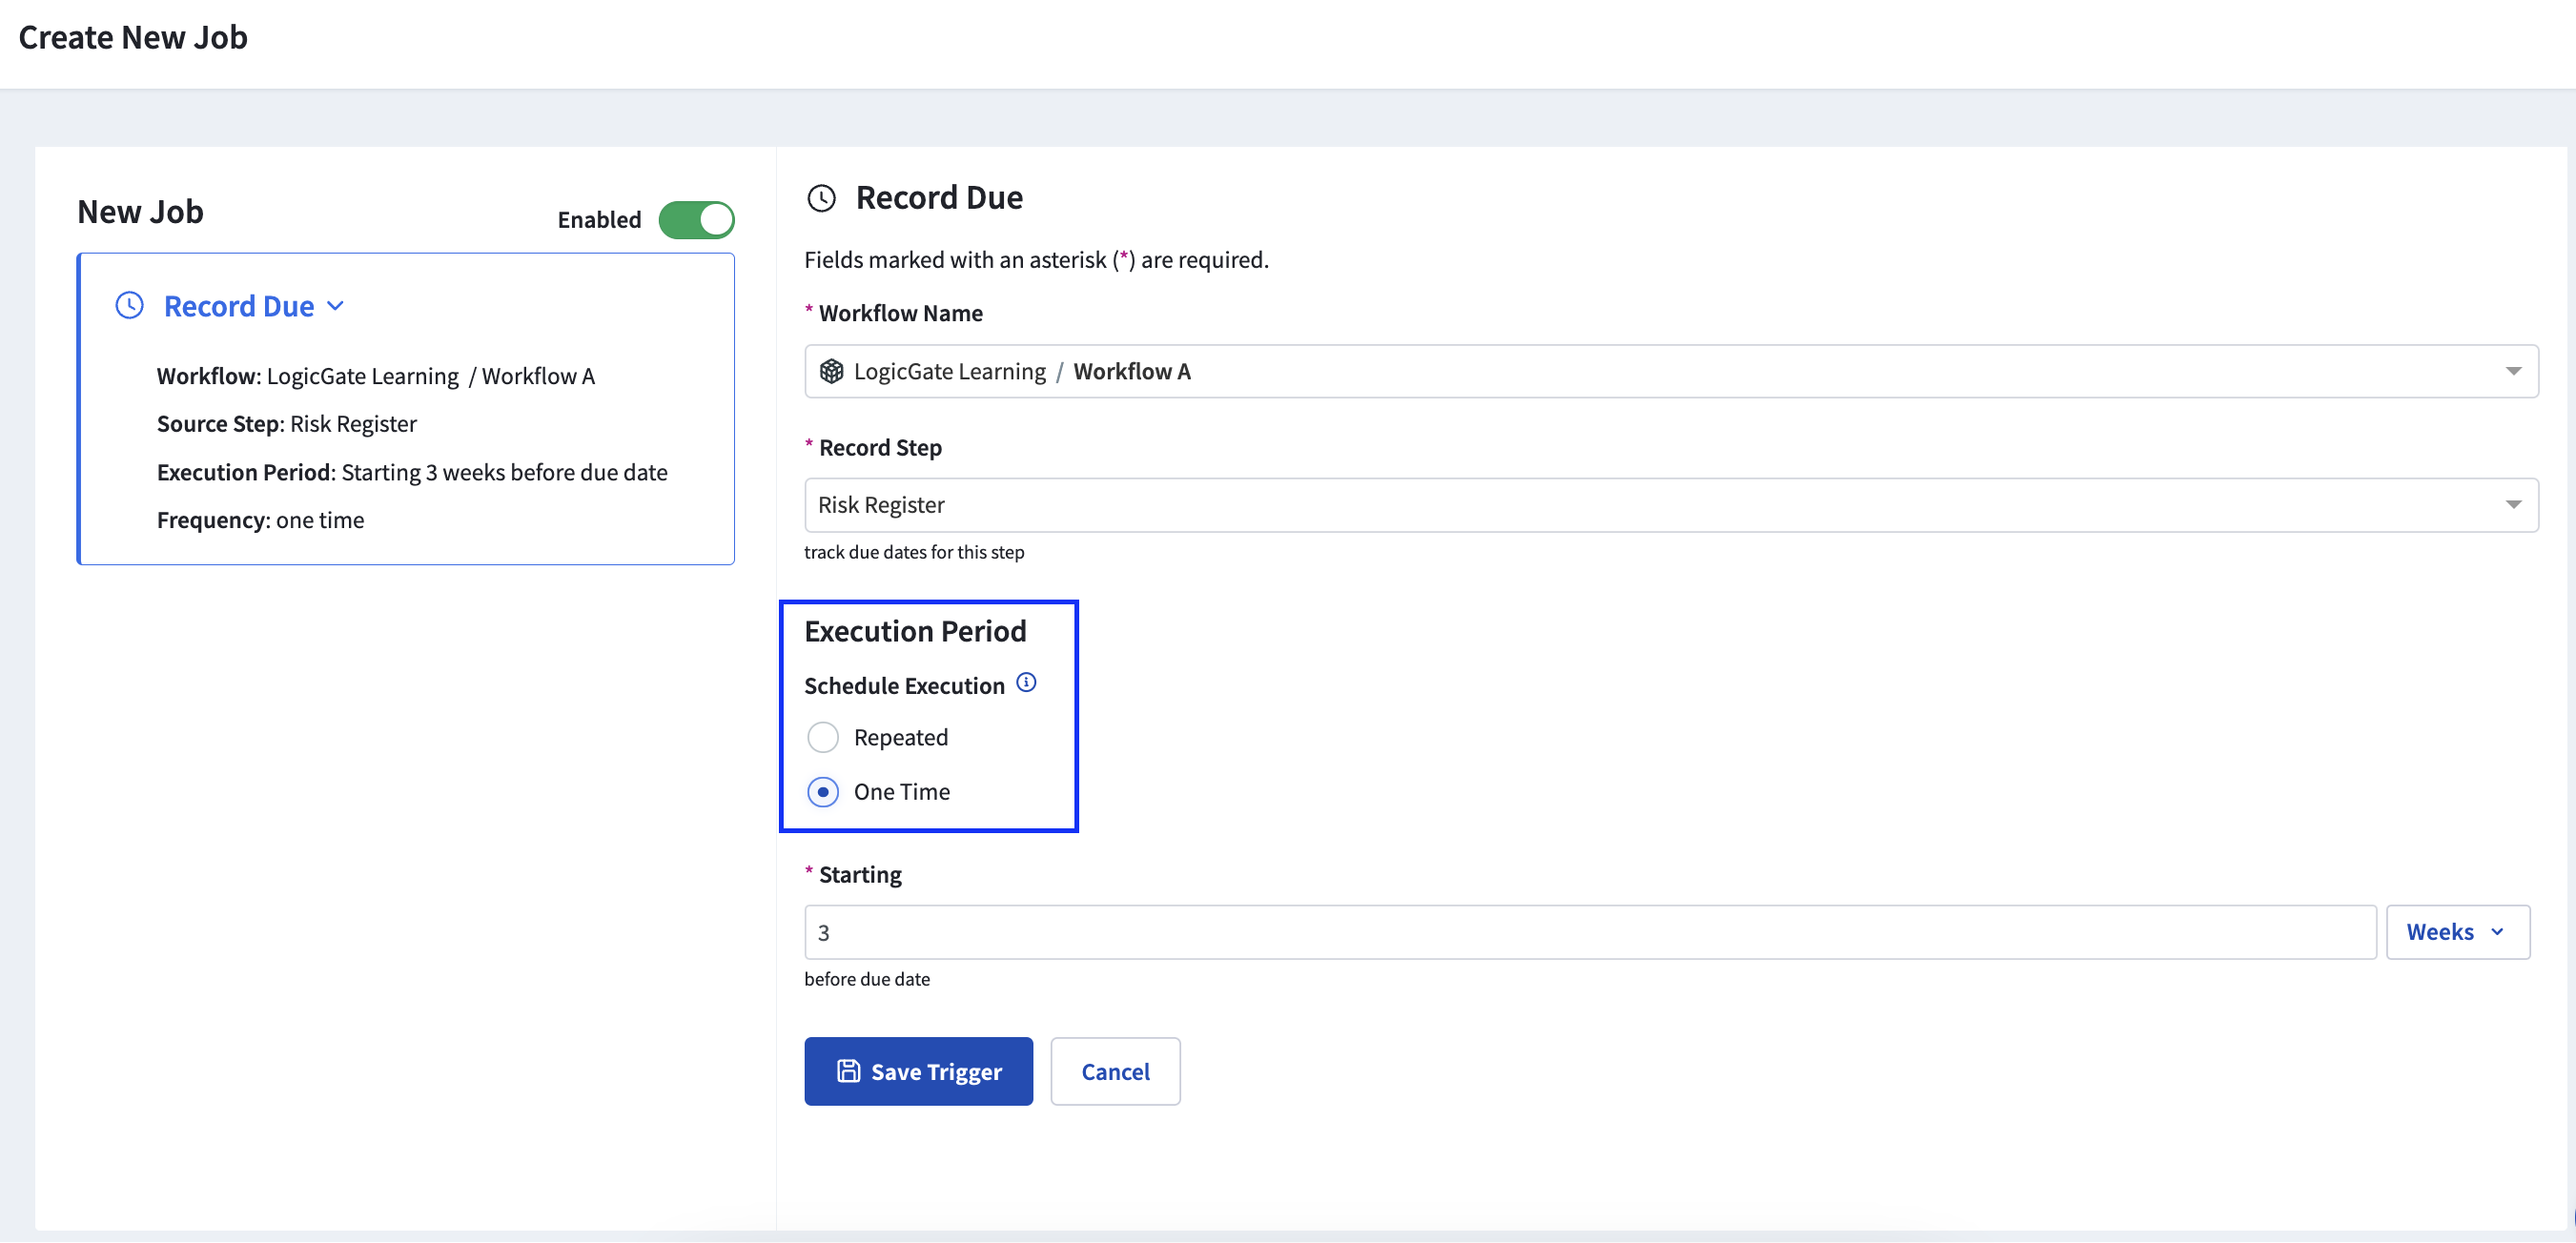This screenshot has height=1243, width=2576.
Task: Expand the Record Due chevron in job card
Action: click(x=336, y=306)
